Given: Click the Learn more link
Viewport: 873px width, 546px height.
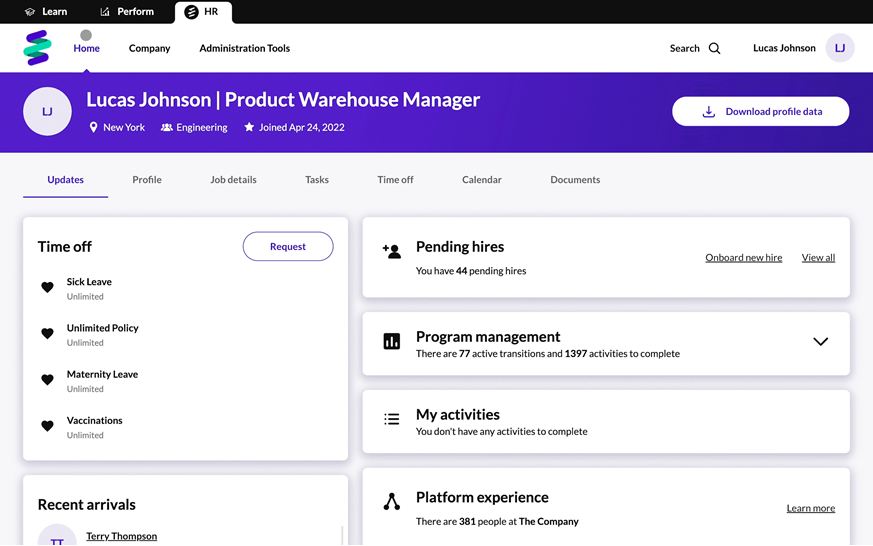Looking at the screenshot, I should [x=810, y=508].
